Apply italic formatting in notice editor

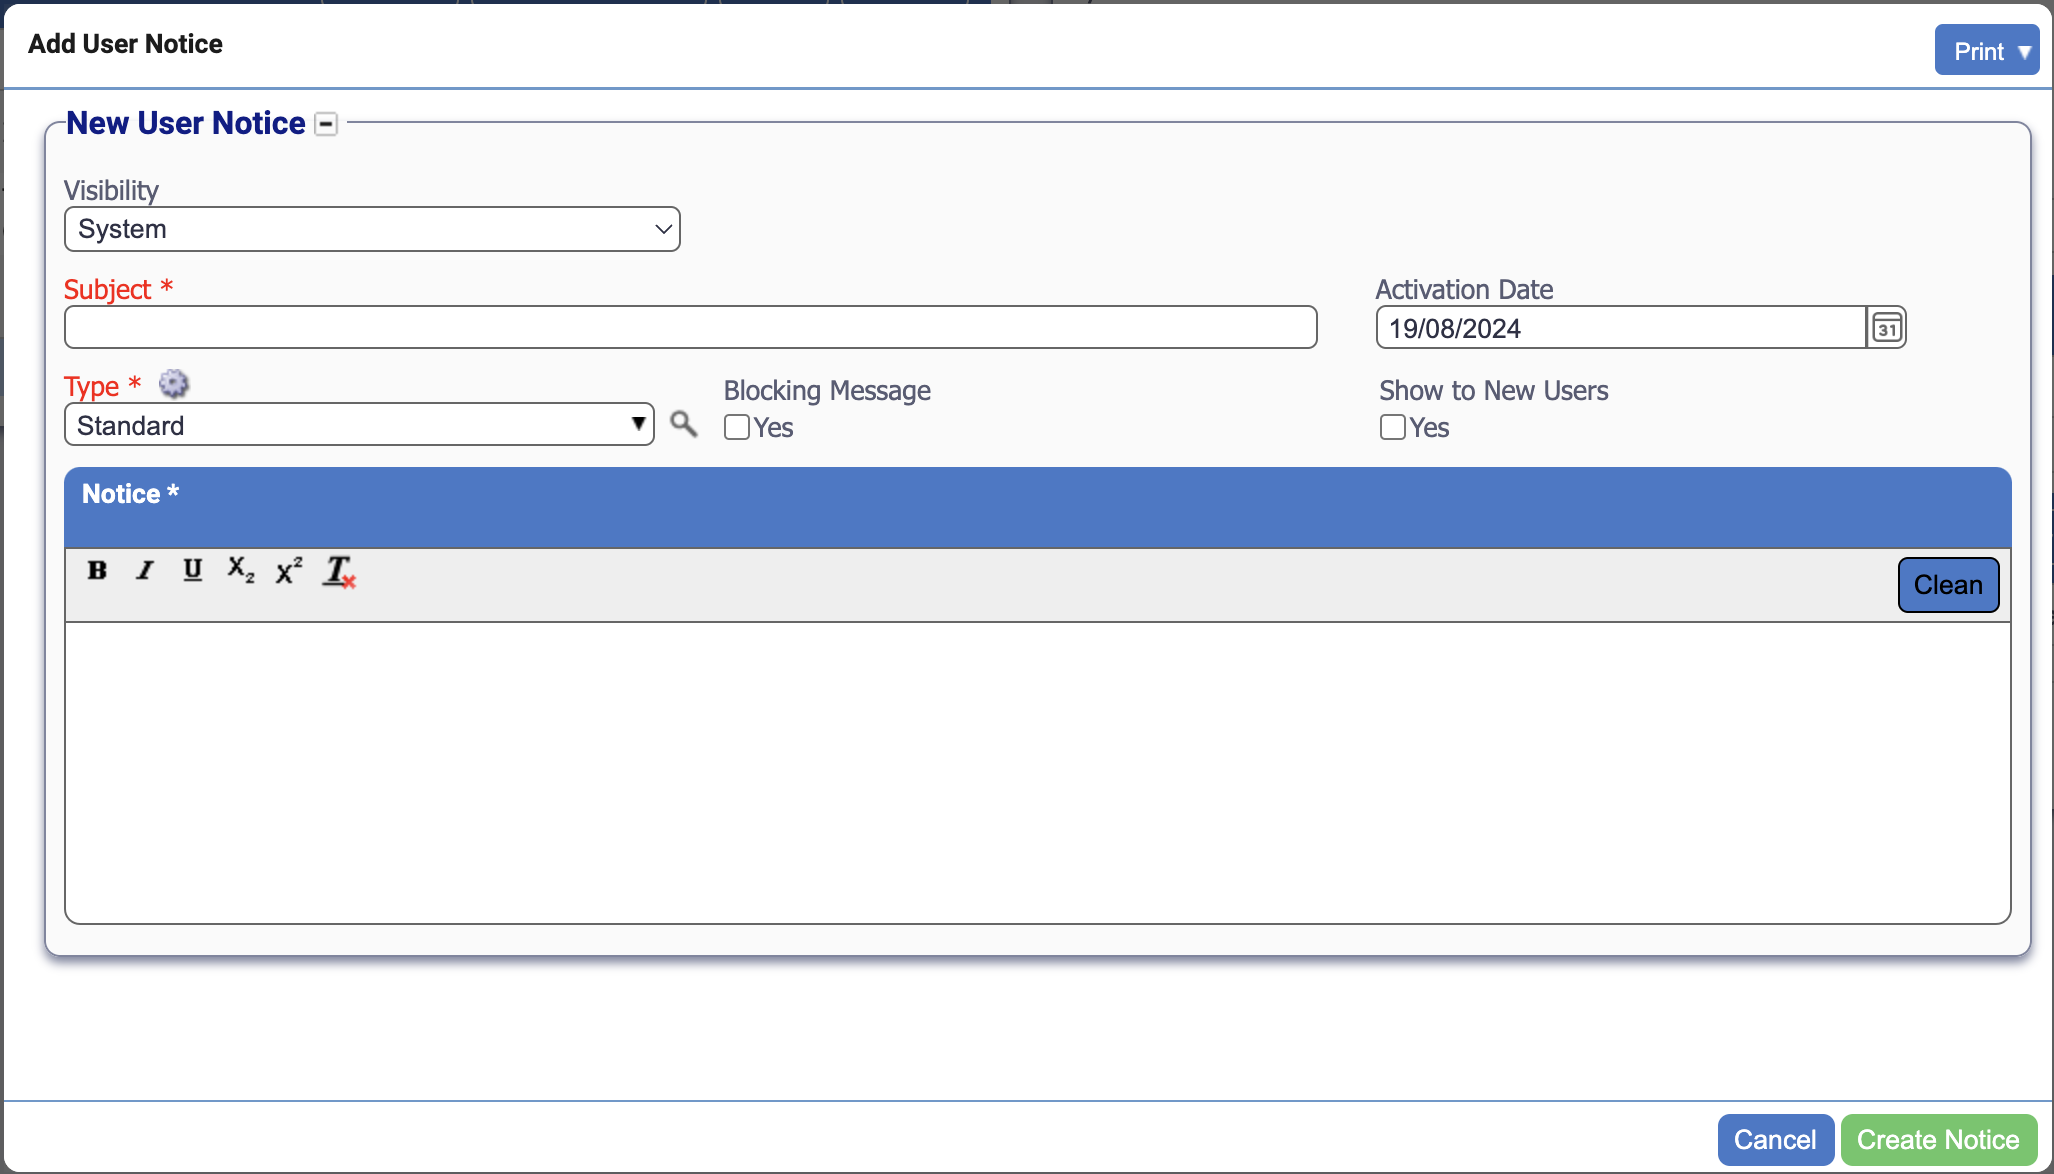(x=145, y=570)
